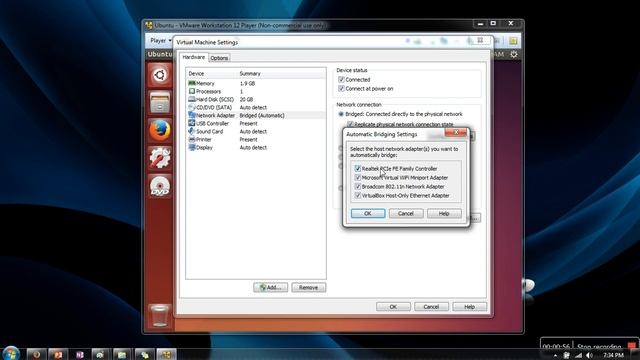Select the Sound Card device row
Image resolution: width=640 pixels, height=360 pixels.
coord(256,131)
